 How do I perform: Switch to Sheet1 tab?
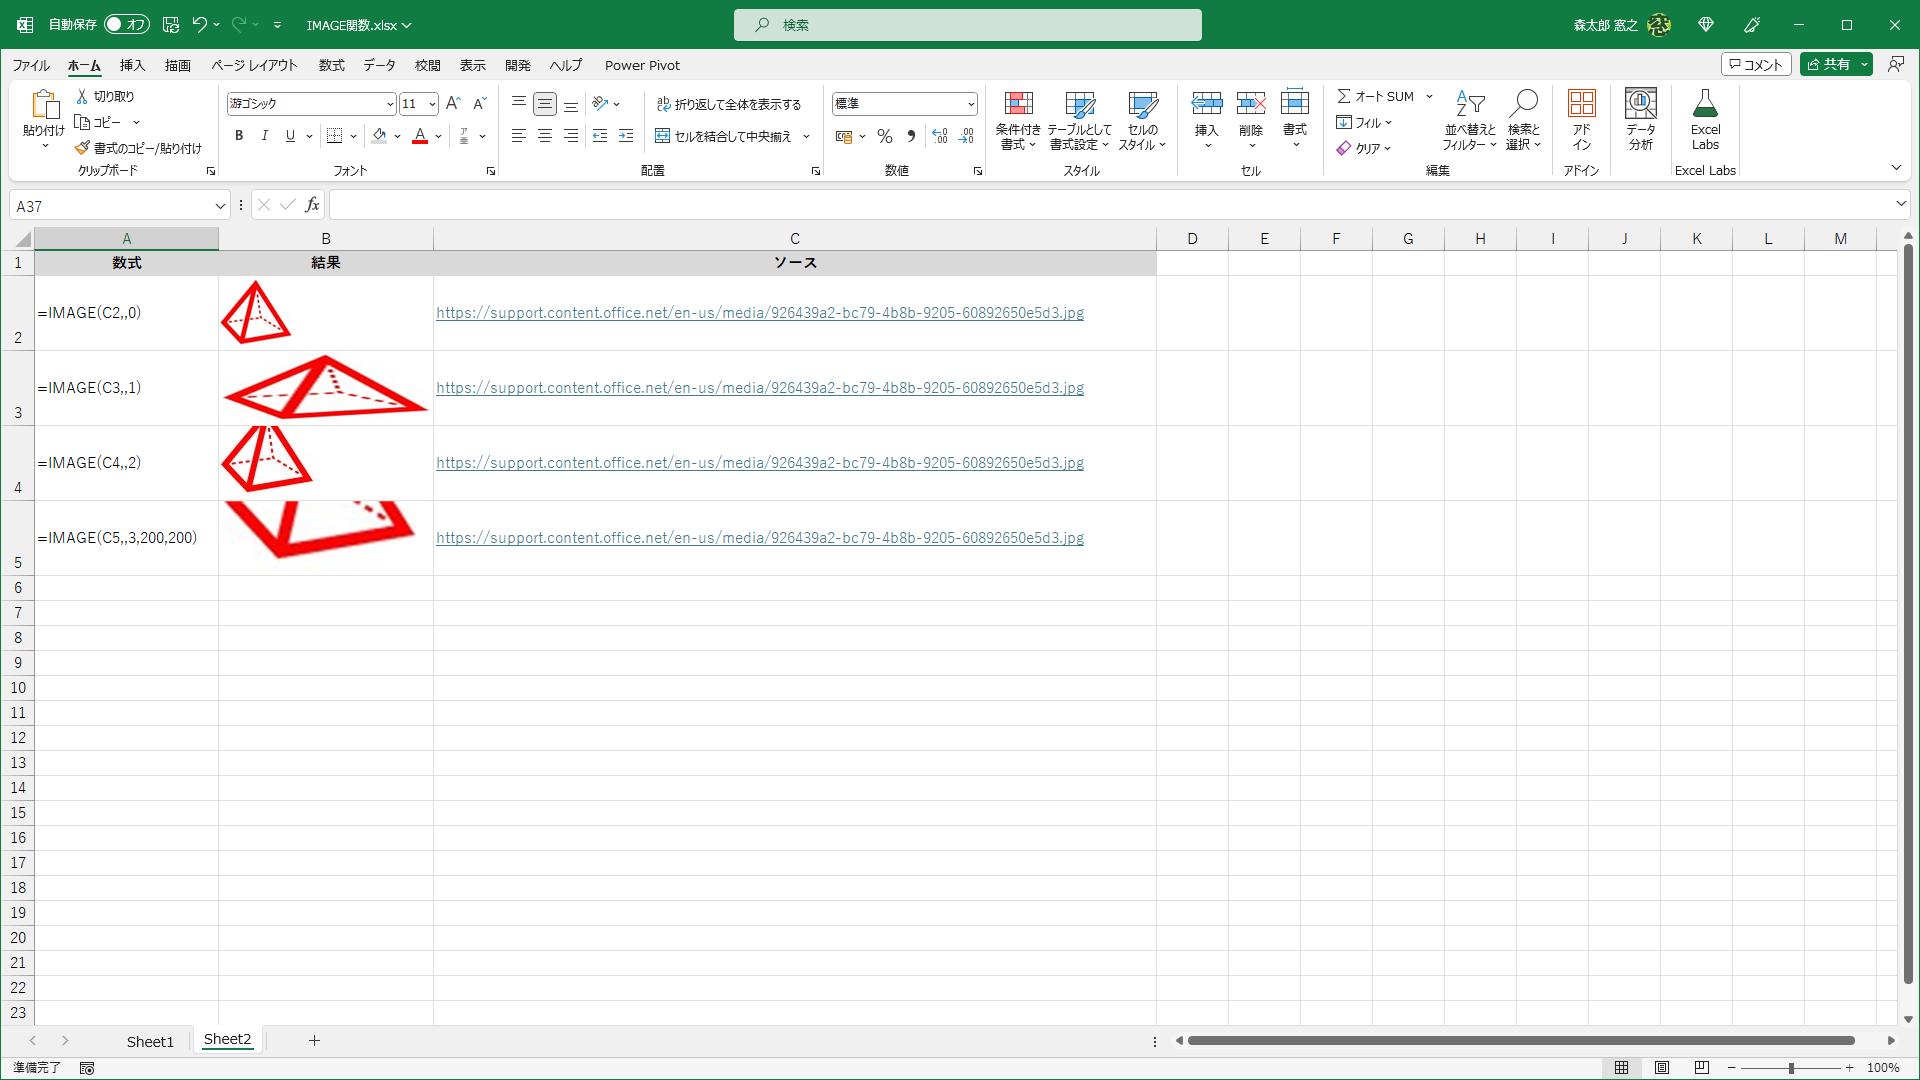click(150, 1041)
